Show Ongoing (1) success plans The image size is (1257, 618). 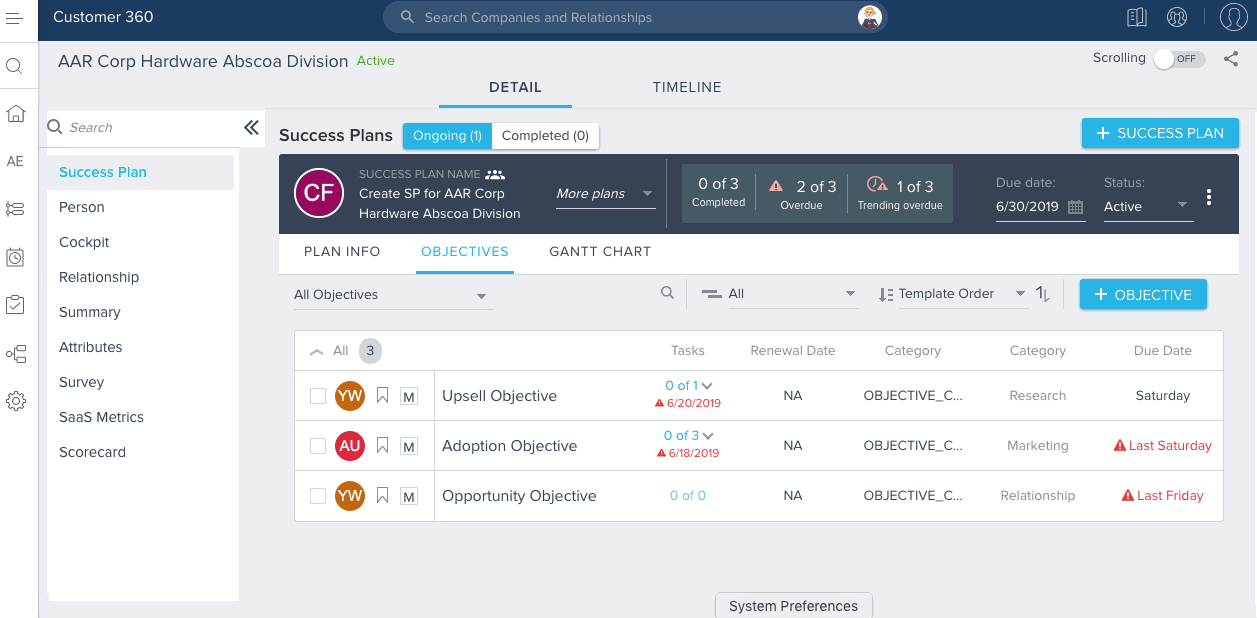[447, 136]
